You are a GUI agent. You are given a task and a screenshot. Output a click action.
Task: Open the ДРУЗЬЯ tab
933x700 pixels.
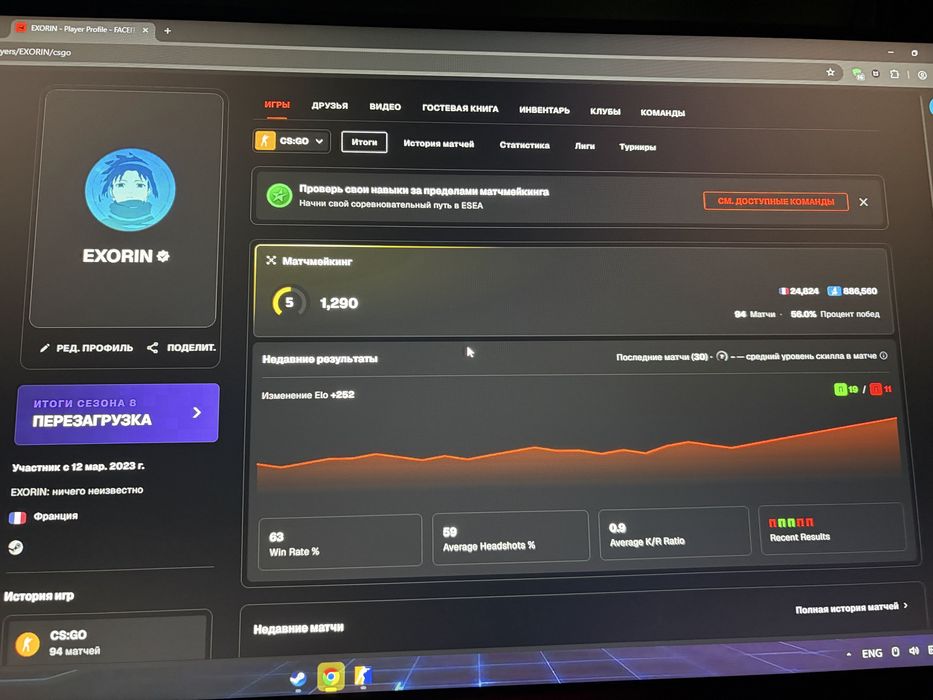pyautogui.click(x=330, y=106)
